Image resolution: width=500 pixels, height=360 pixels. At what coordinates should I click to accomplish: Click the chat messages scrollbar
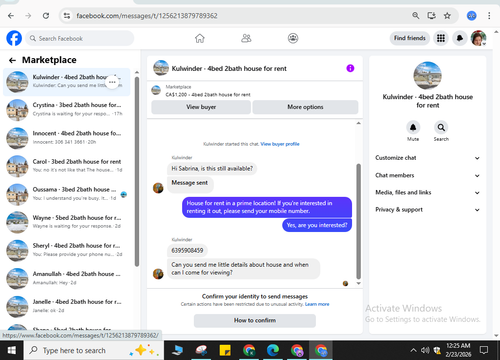pyautogui.click(x=359, y=221)
